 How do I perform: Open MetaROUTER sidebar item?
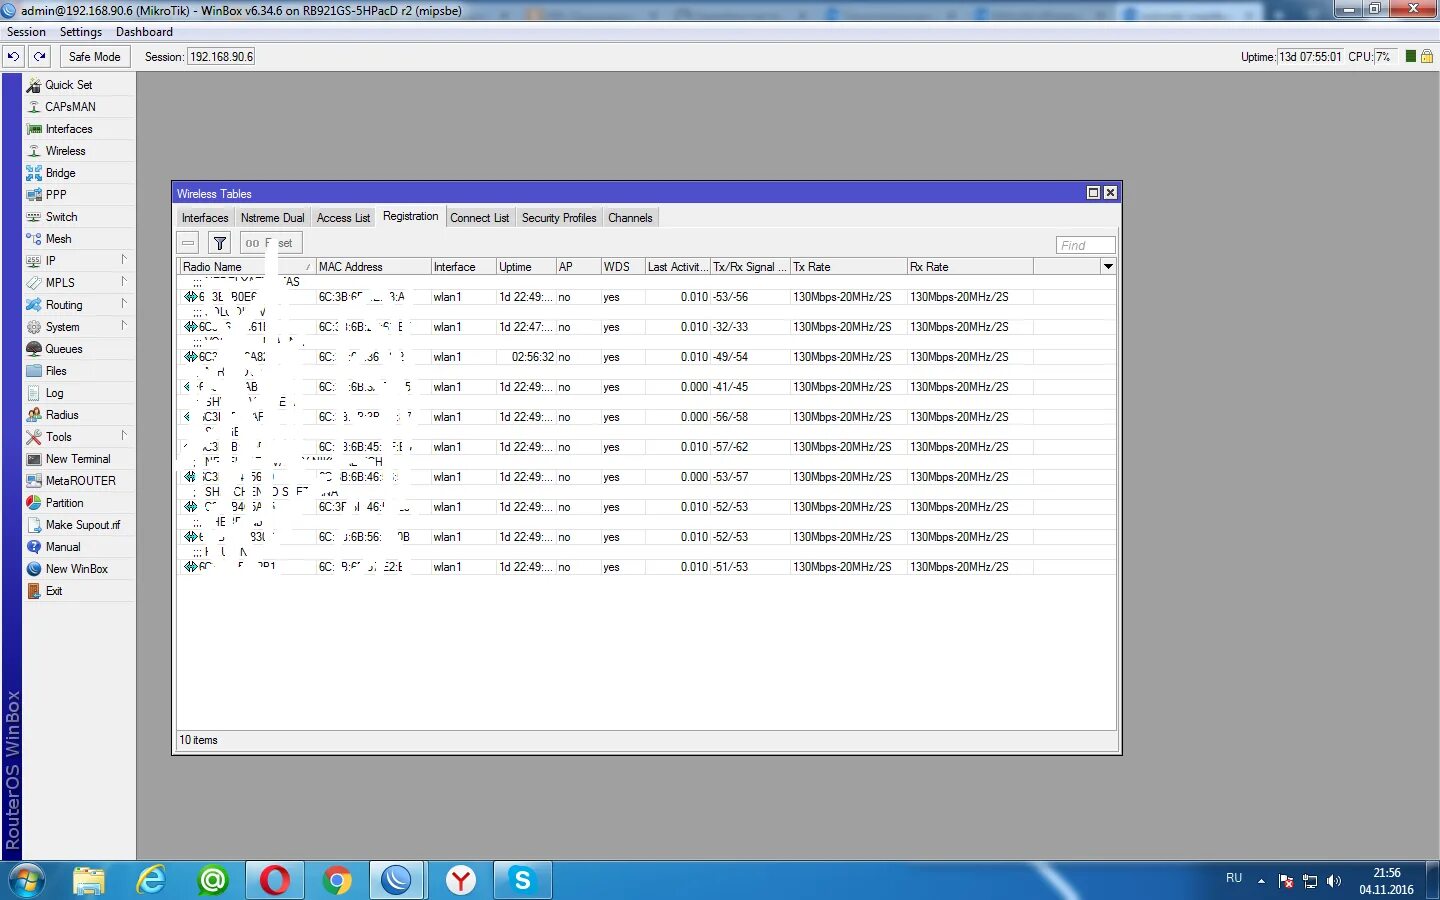point(79,481)
